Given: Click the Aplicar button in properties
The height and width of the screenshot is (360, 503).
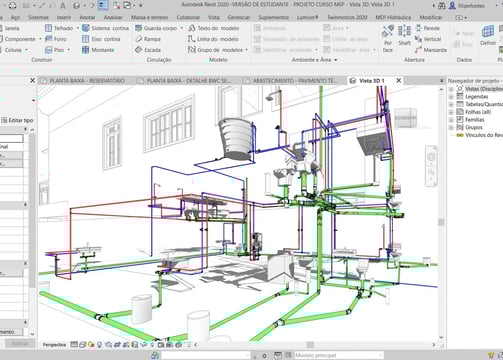Looking at the screenshot, I should click(20, 343).
